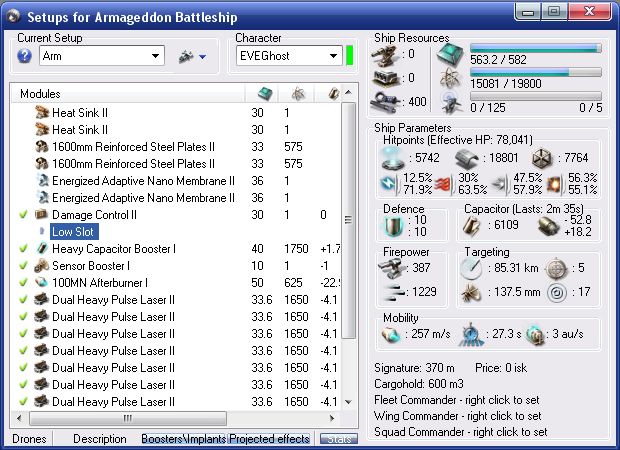Toggle the green check for Heavy Capacitor Booster I
Image resolution: width=620 pixels, height=450 pixels.
click(x=23, y=248)
